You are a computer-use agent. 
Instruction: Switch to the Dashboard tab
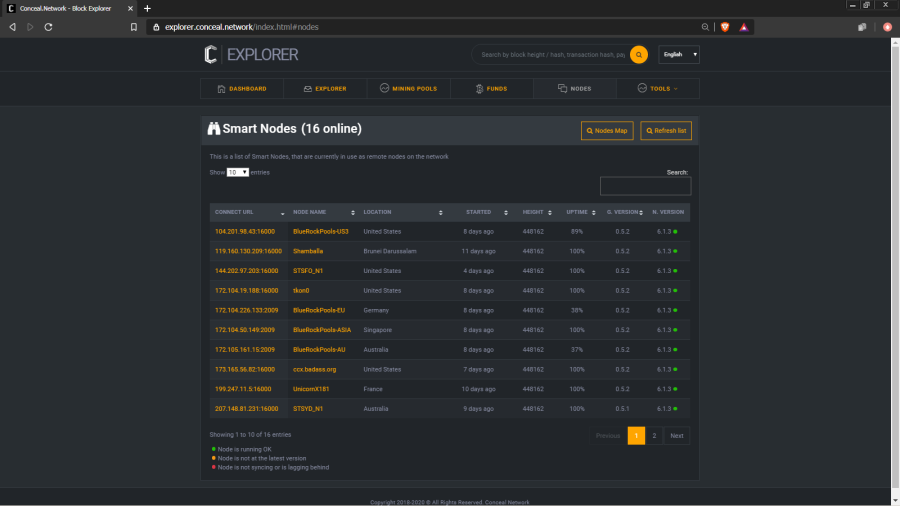[x=241, y=89]
